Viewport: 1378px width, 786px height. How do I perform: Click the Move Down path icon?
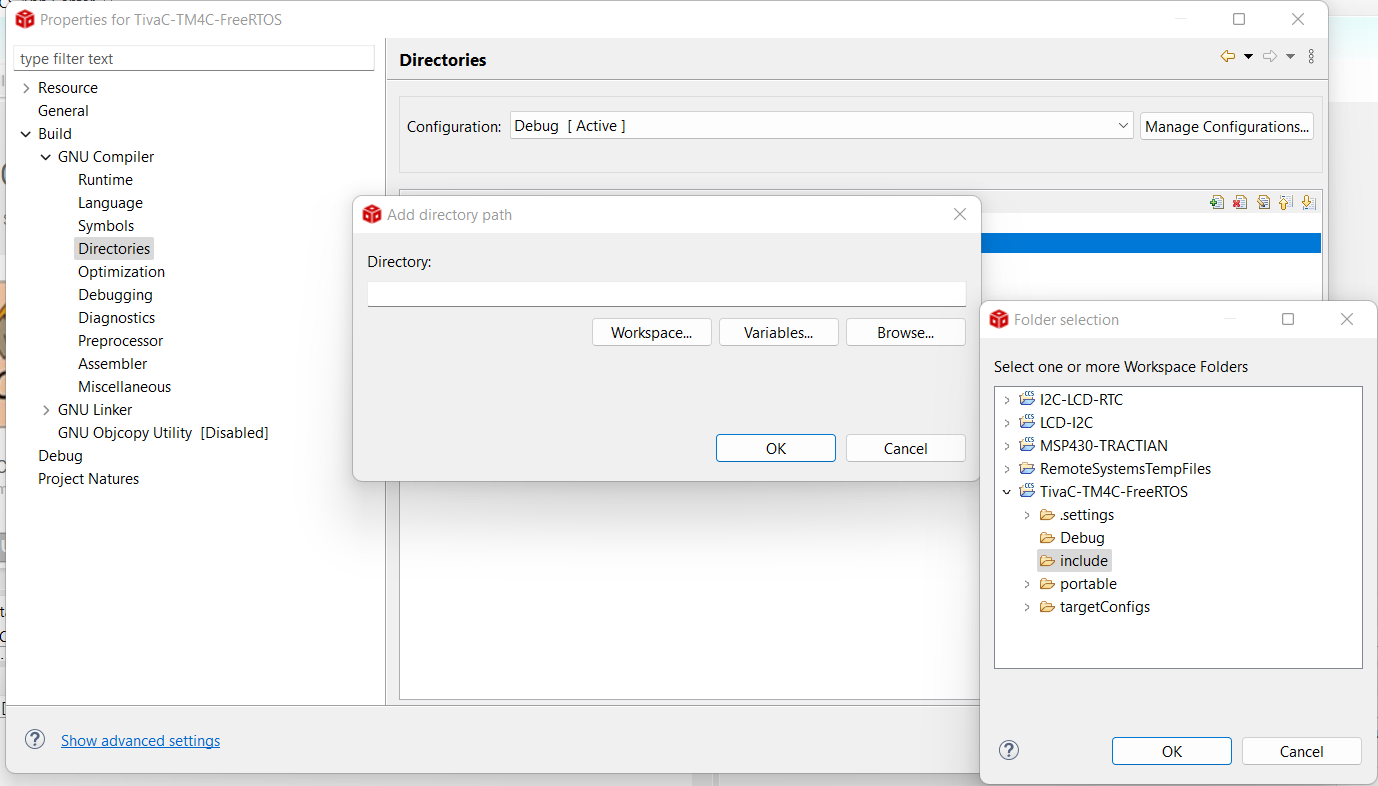coord(1308,202)
